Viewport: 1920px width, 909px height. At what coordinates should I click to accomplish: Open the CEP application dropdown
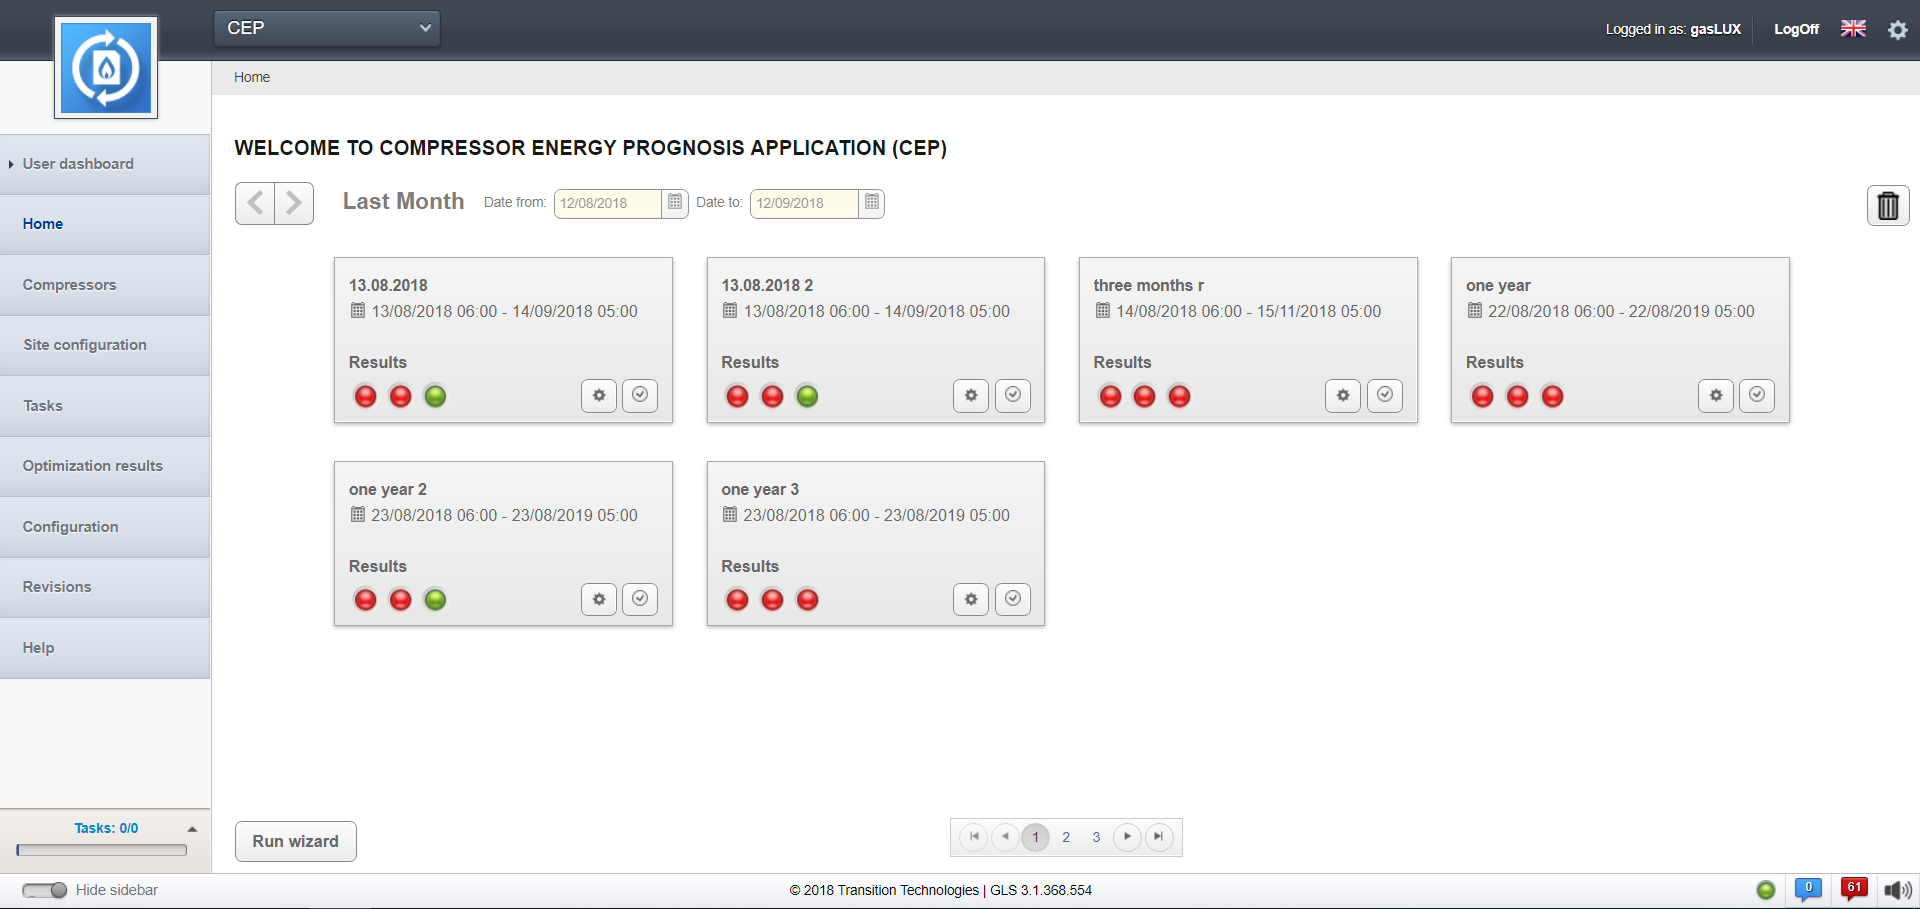(327, 28)
